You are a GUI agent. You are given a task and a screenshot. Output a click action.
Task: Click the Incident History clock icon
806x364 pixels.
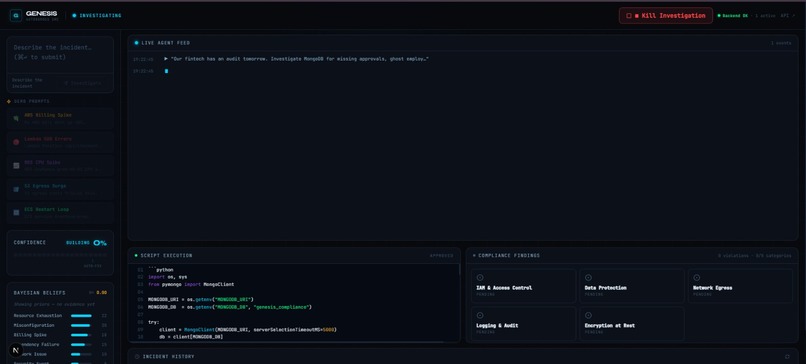pyautogui.click(x=137, y=356)
